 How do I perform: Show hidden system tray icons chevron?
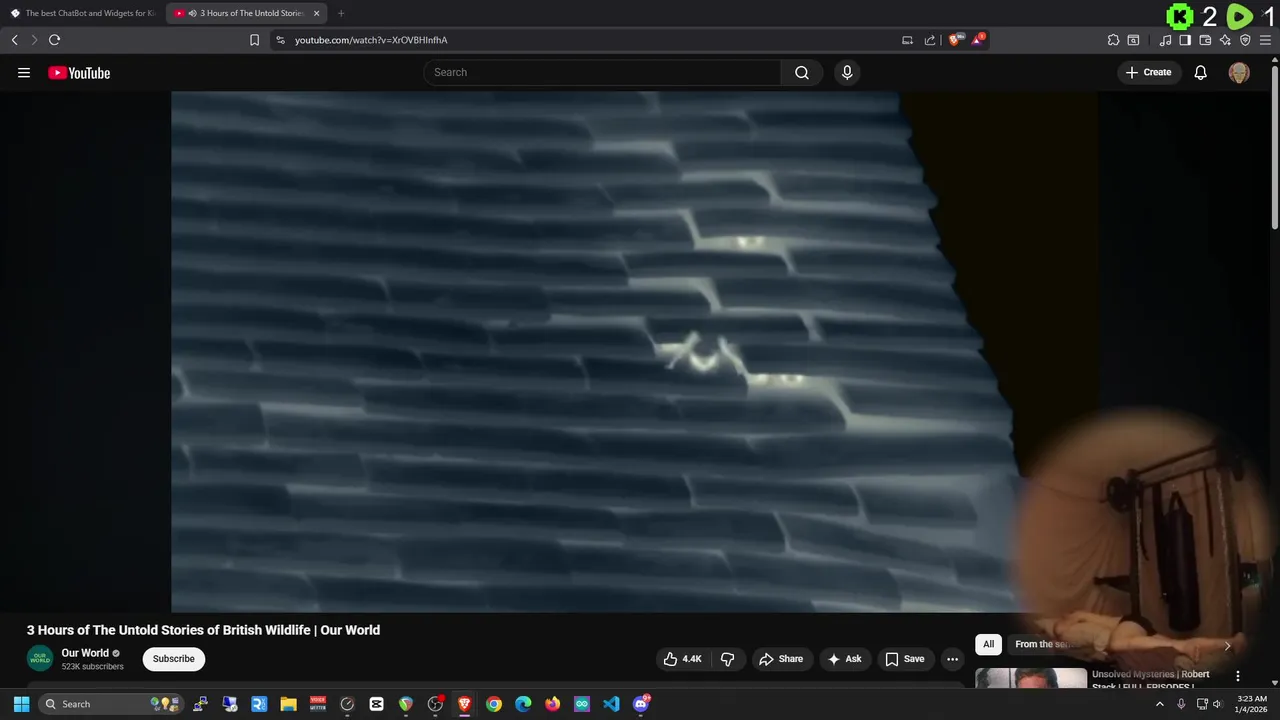1160,704
